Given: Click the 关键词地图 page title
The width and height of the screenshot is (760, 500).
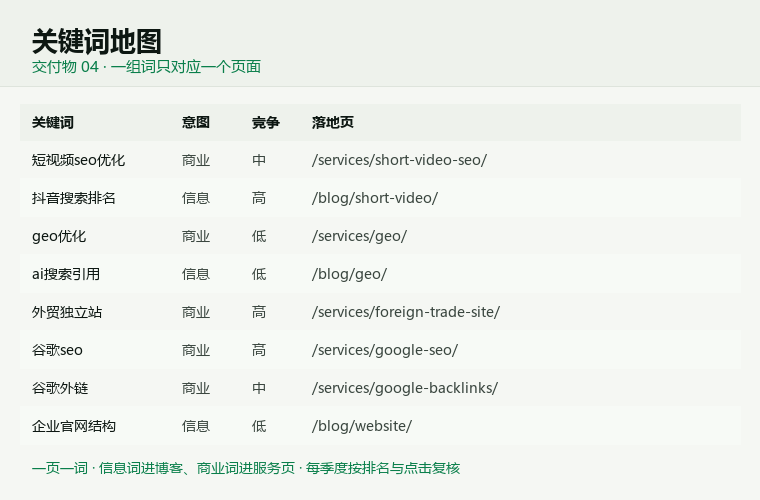Looking at the screenshot, I should (x=96, y=42).
